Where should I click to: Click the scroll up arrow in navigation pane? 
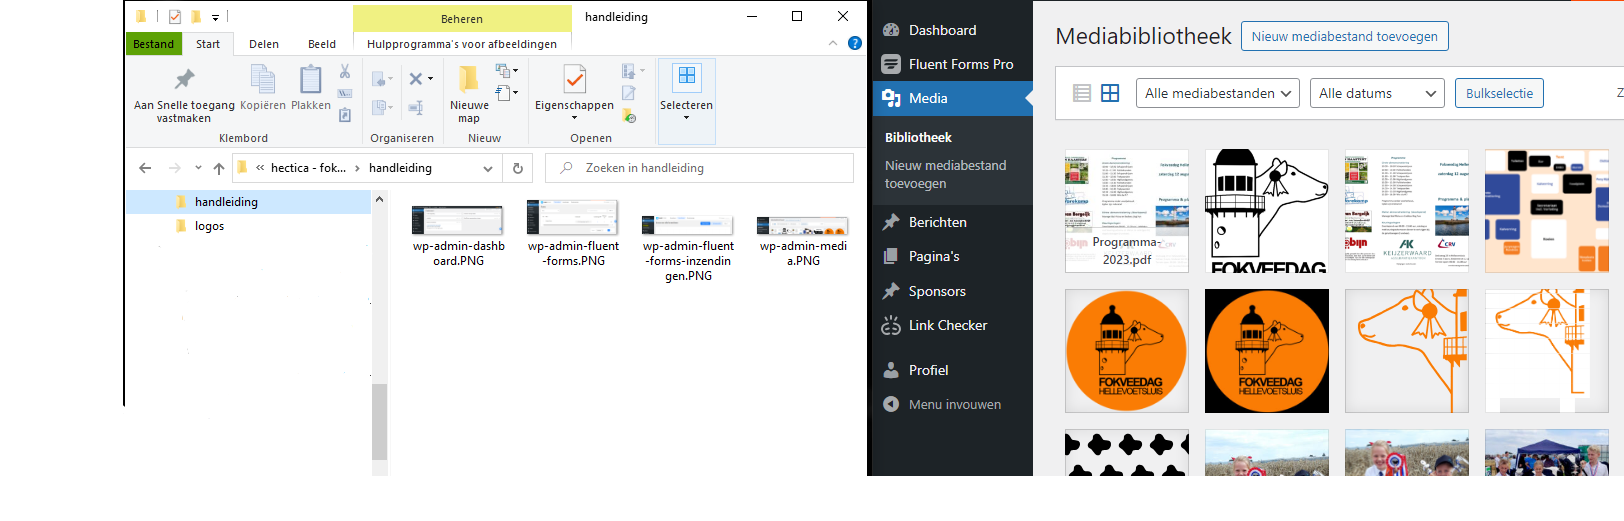379,199
